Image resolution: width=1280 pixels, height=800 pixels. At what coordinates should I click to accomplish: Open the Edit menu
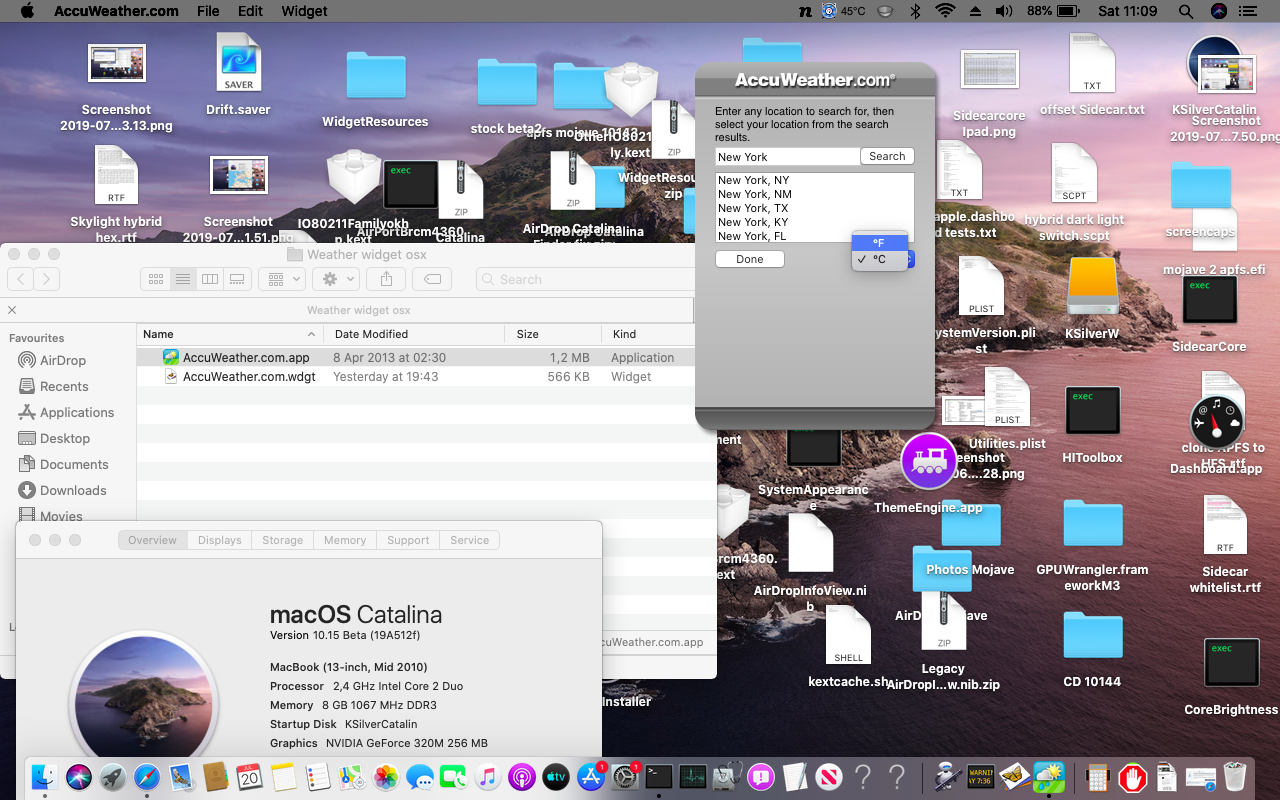(x=251, y=11)
